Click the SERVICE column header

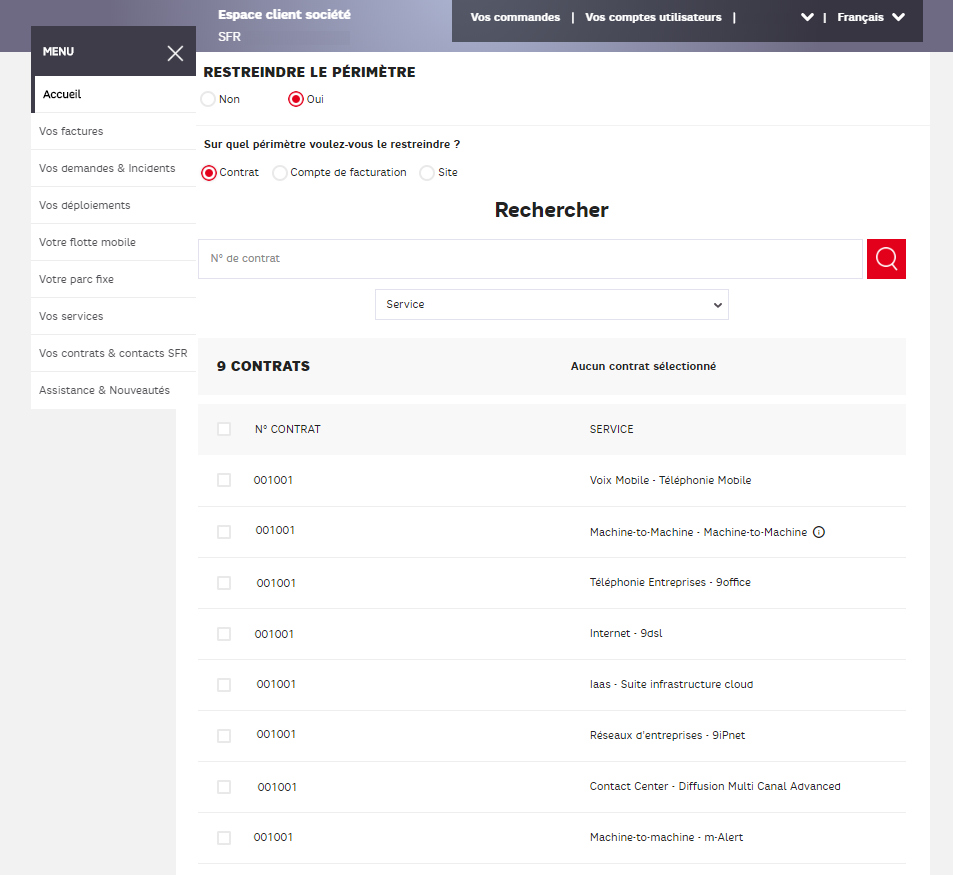click(x=611, y=429)
